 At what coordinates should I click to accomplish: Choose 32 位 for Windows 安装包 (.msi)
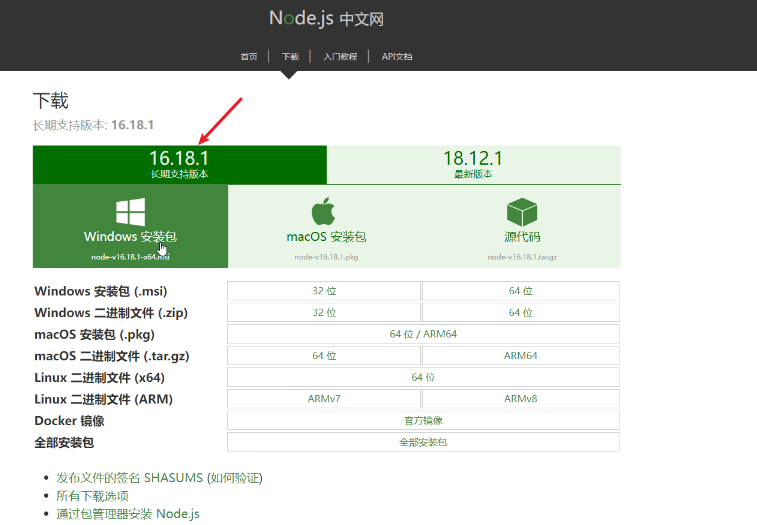tap(324, 291)
